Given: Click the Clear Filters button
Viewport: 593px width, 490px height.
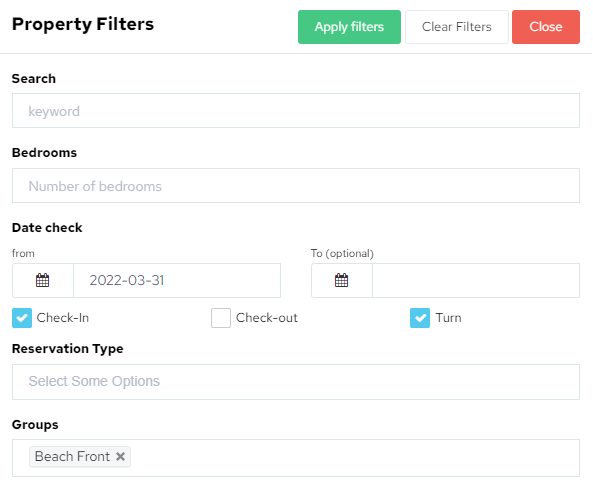Looking at the screenshot, I should pyautogui.click(x=456, y=27).
